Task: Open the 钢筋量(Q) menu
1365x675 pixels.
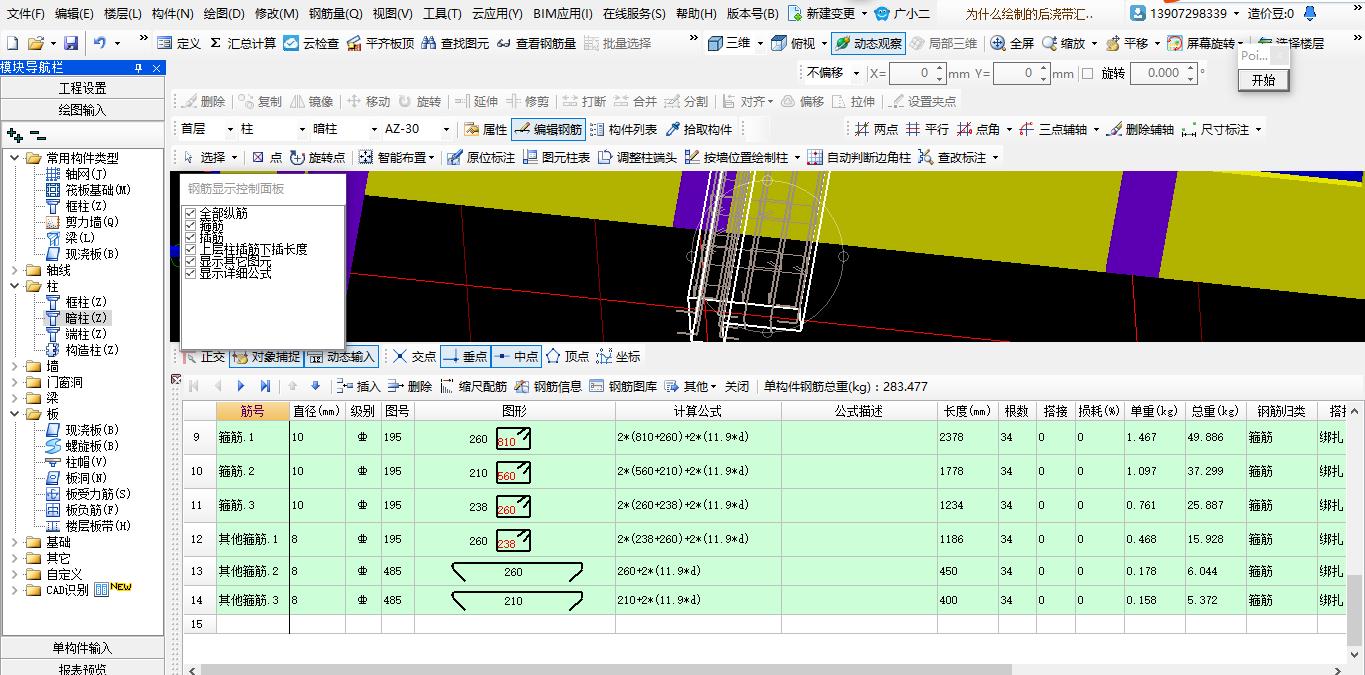Action: tap(335, 14)
